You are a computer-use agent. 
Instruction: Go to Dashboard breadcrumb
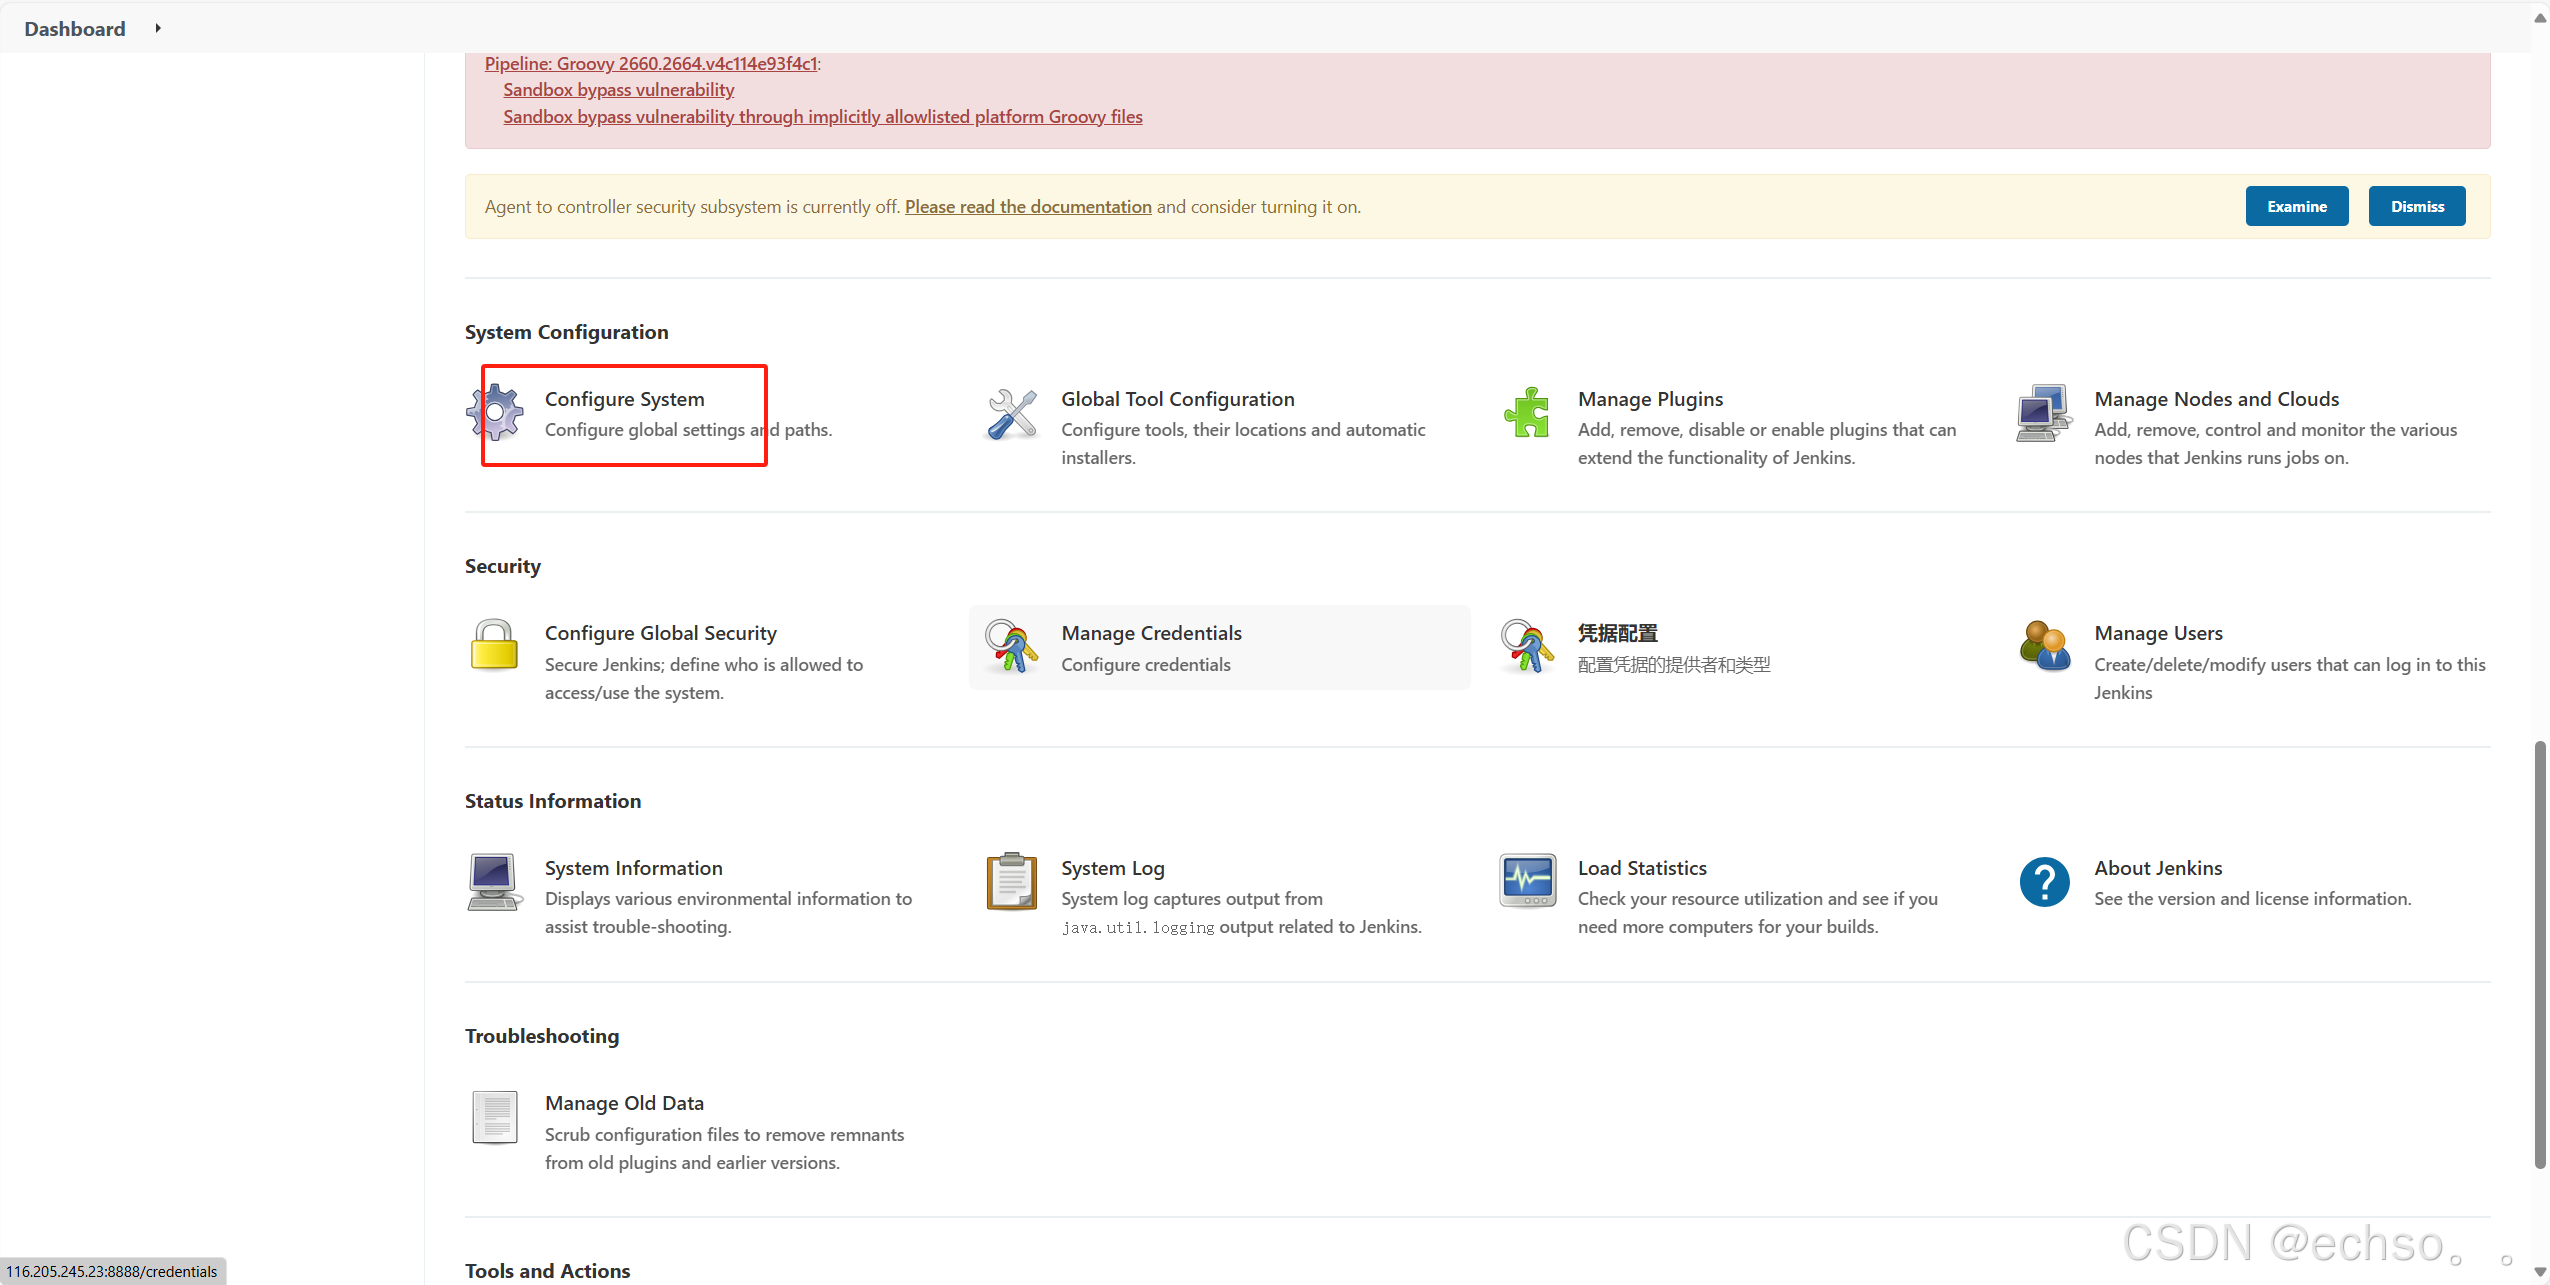coord(75,29)
